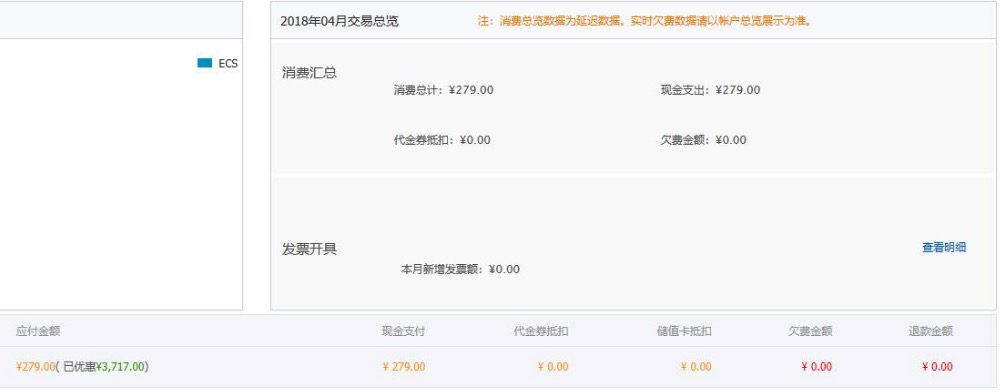Select the ECS legend label text
Screen dimensions: 1002x392
(x=228, y=63)
